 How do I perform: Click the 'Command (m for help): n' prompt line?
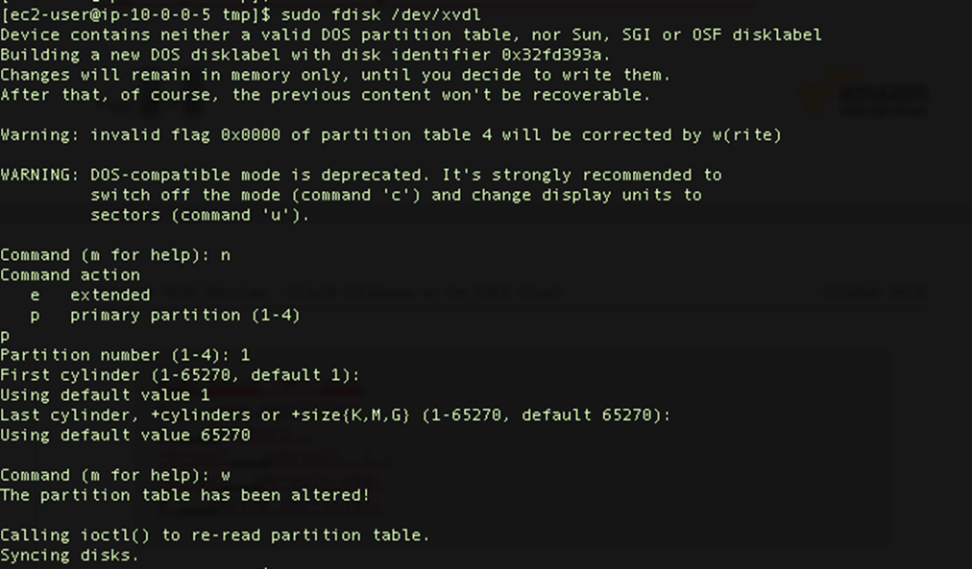tap(115, 255)
